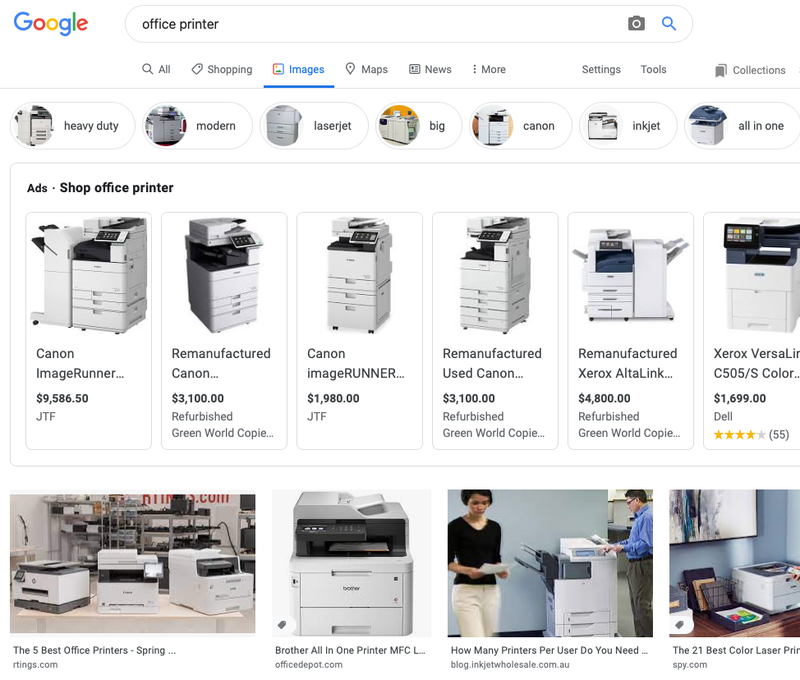The width and height of the screenshot is (800, 680).
Task: Click the product tag icon on Brother printer image
Action: tap(282, 624)
